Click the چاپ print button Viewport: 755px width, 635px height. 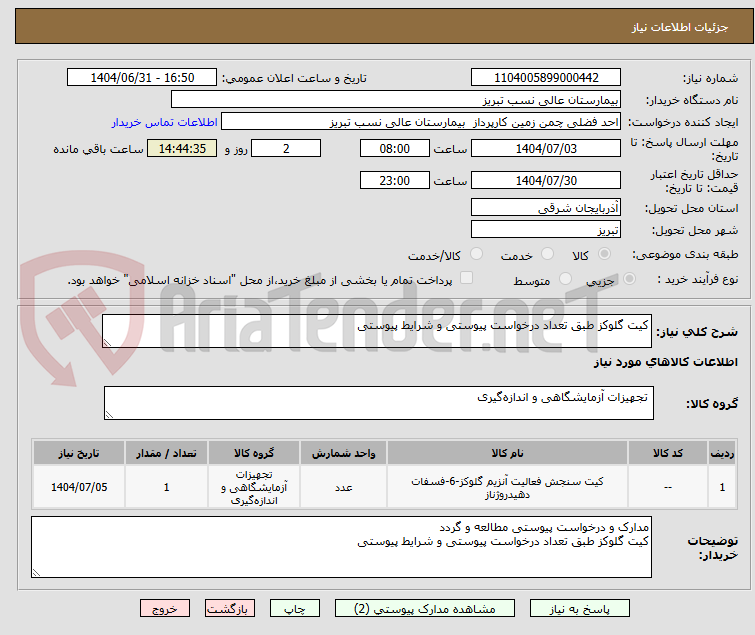[x=294, y=609]
